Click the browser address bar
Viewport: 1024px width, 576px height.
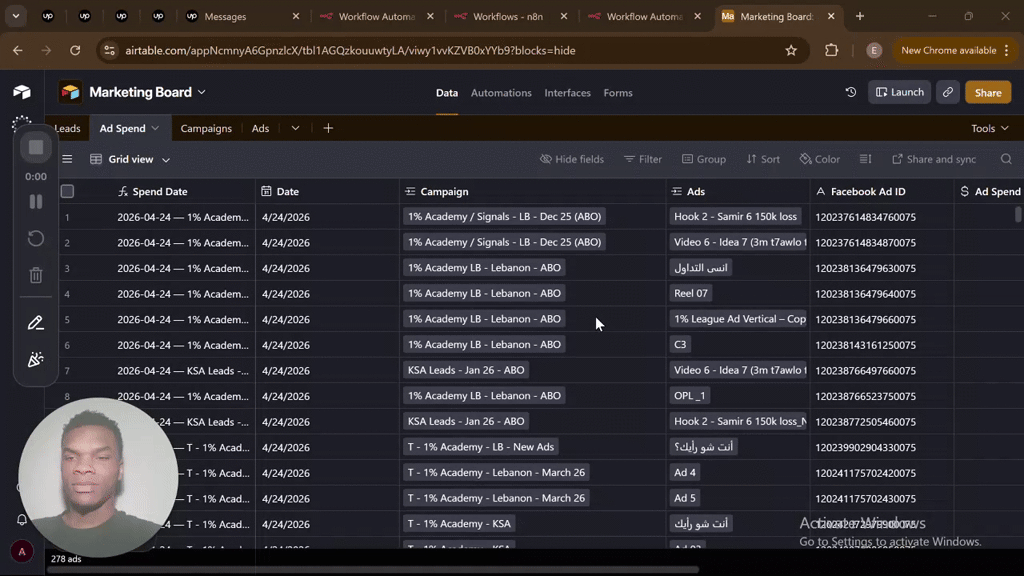click(451, 50)
